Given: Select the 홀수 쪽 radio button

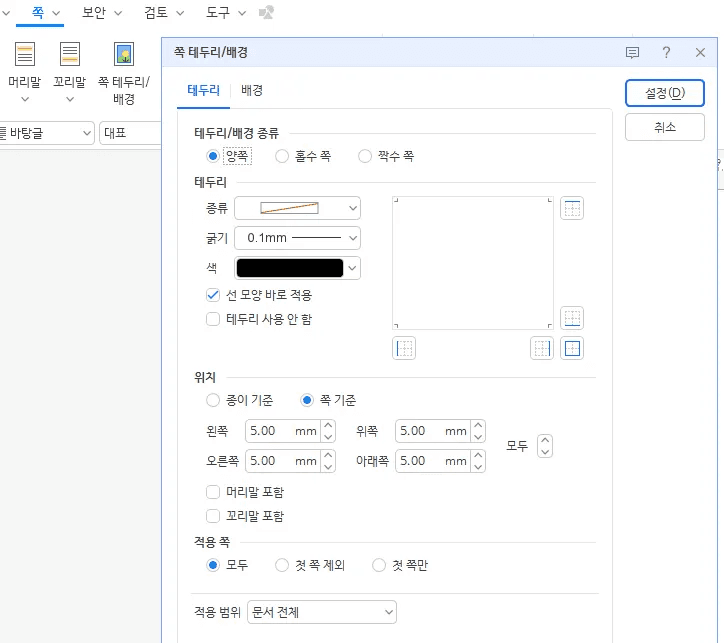Looking at the screenshot, I should tap(282, 156).
